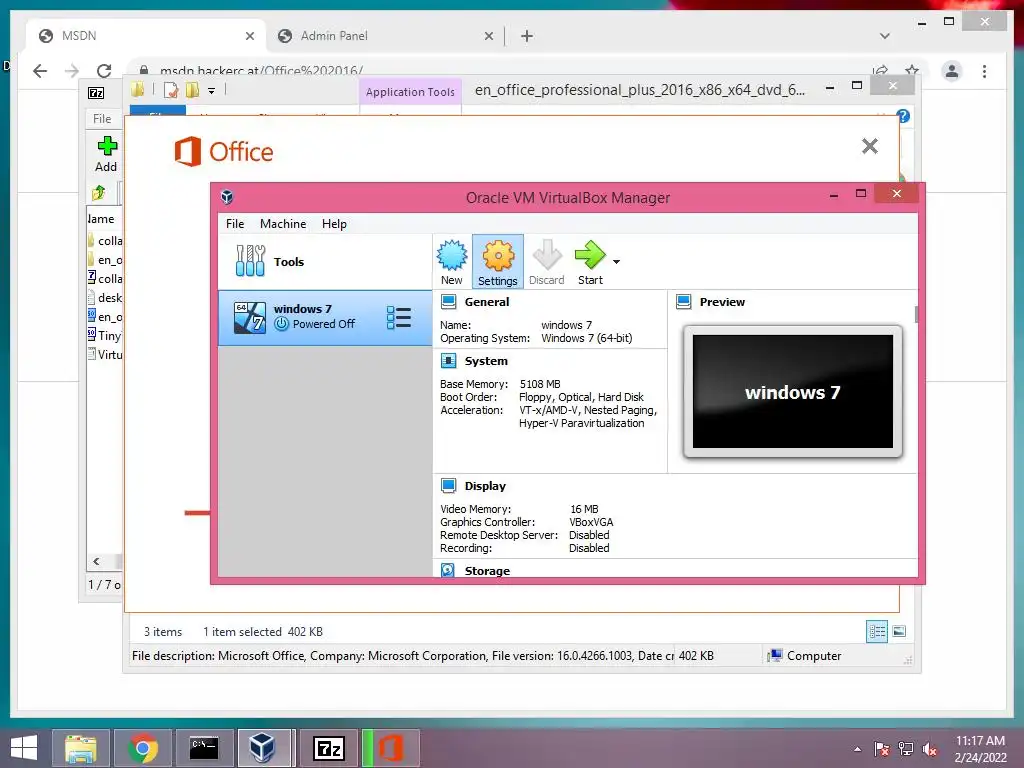The image size is (1024, 768).
Task: Click the Display section header icon
Action: pyautogui.click(x=448, y=486)
